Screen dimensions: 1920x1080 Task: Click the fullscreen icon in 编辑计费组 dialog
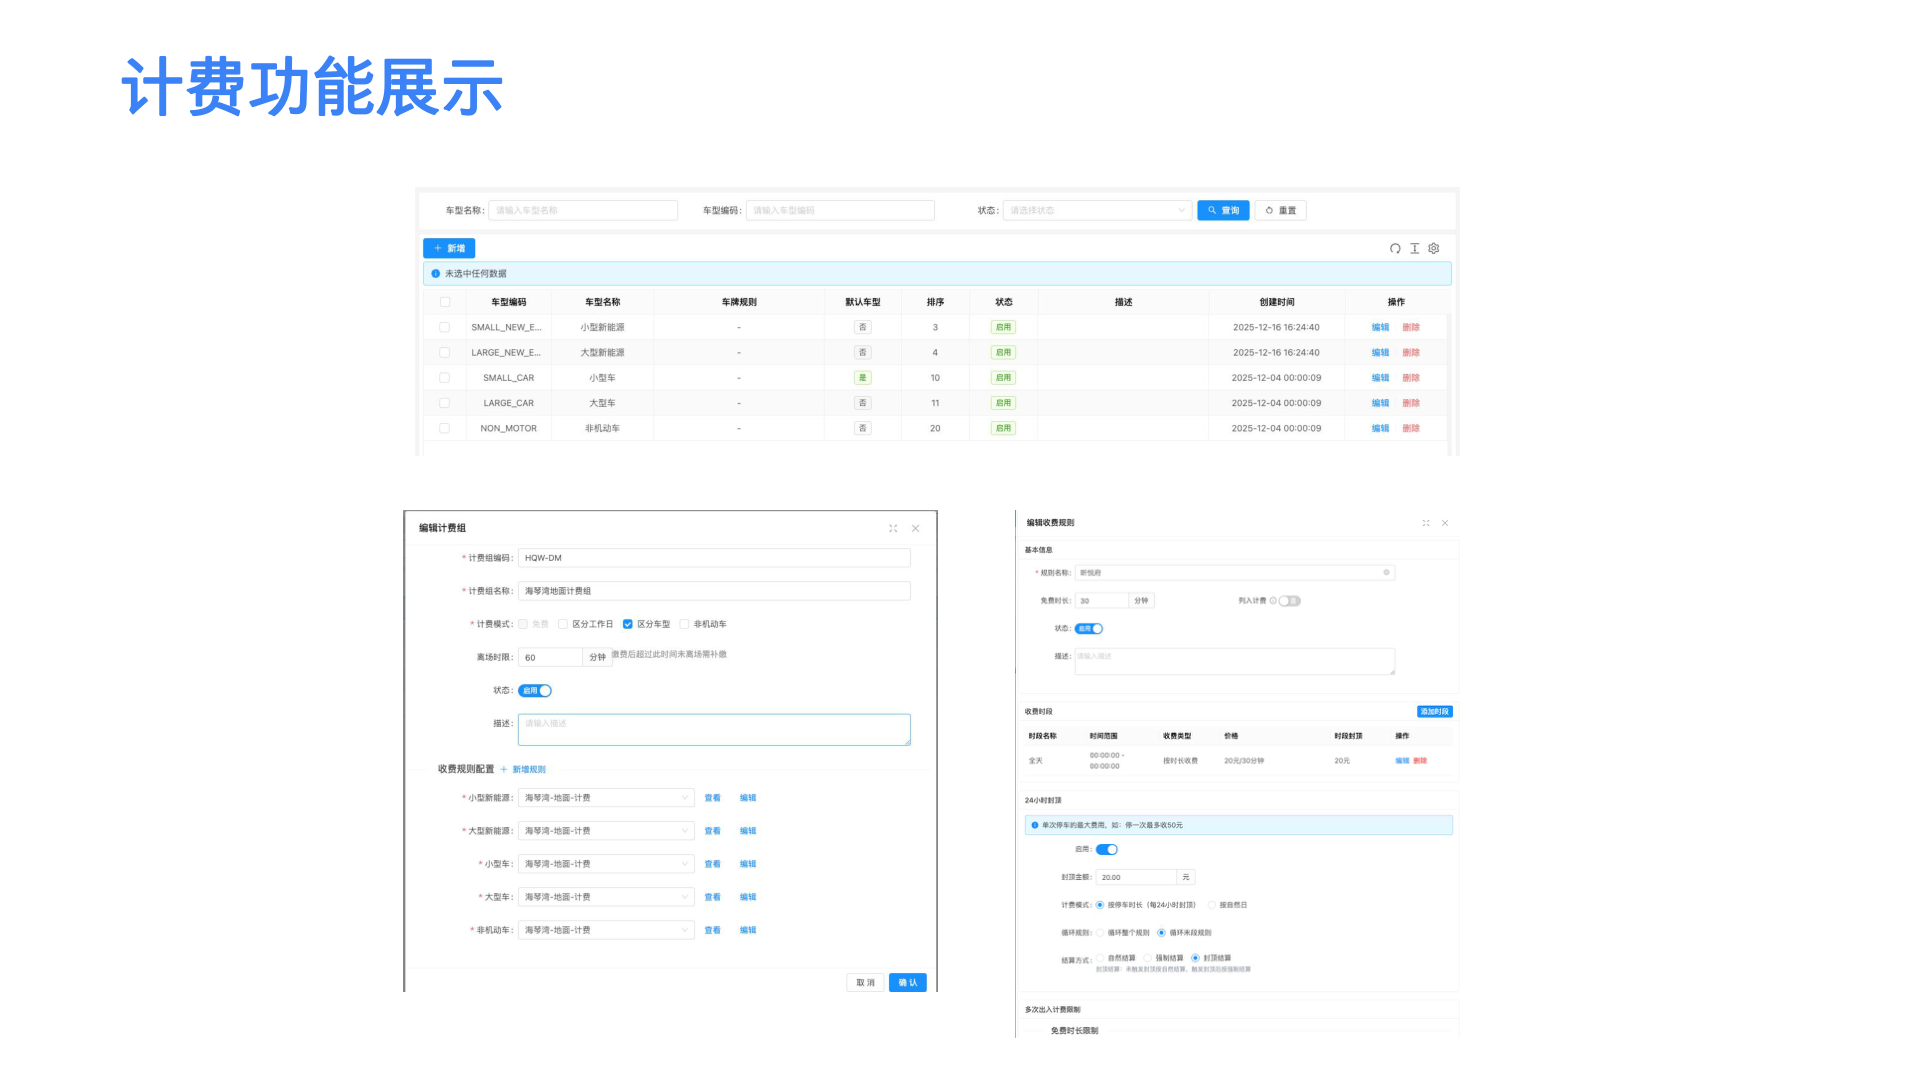893,528
